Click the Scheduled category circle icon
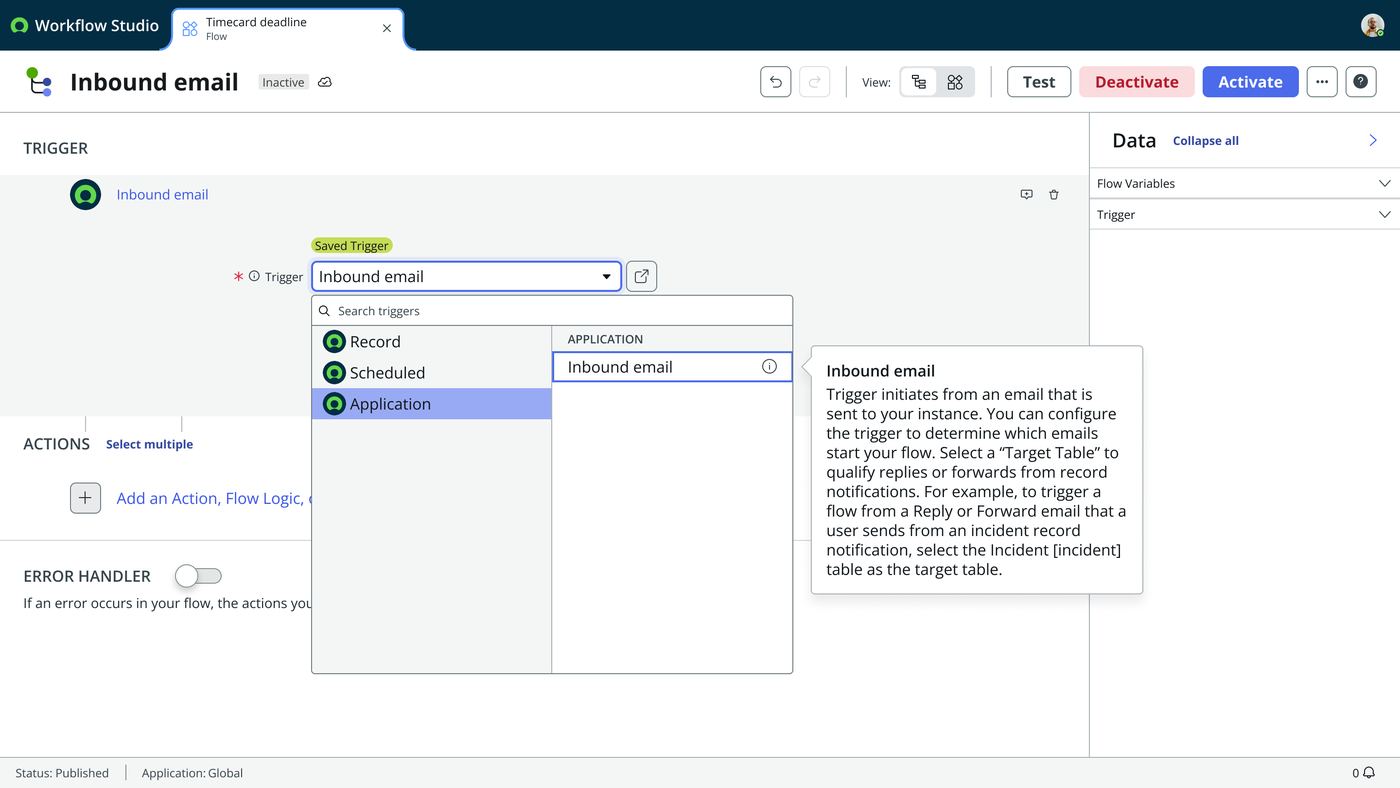1400x788 pixels. coord(334,373)
